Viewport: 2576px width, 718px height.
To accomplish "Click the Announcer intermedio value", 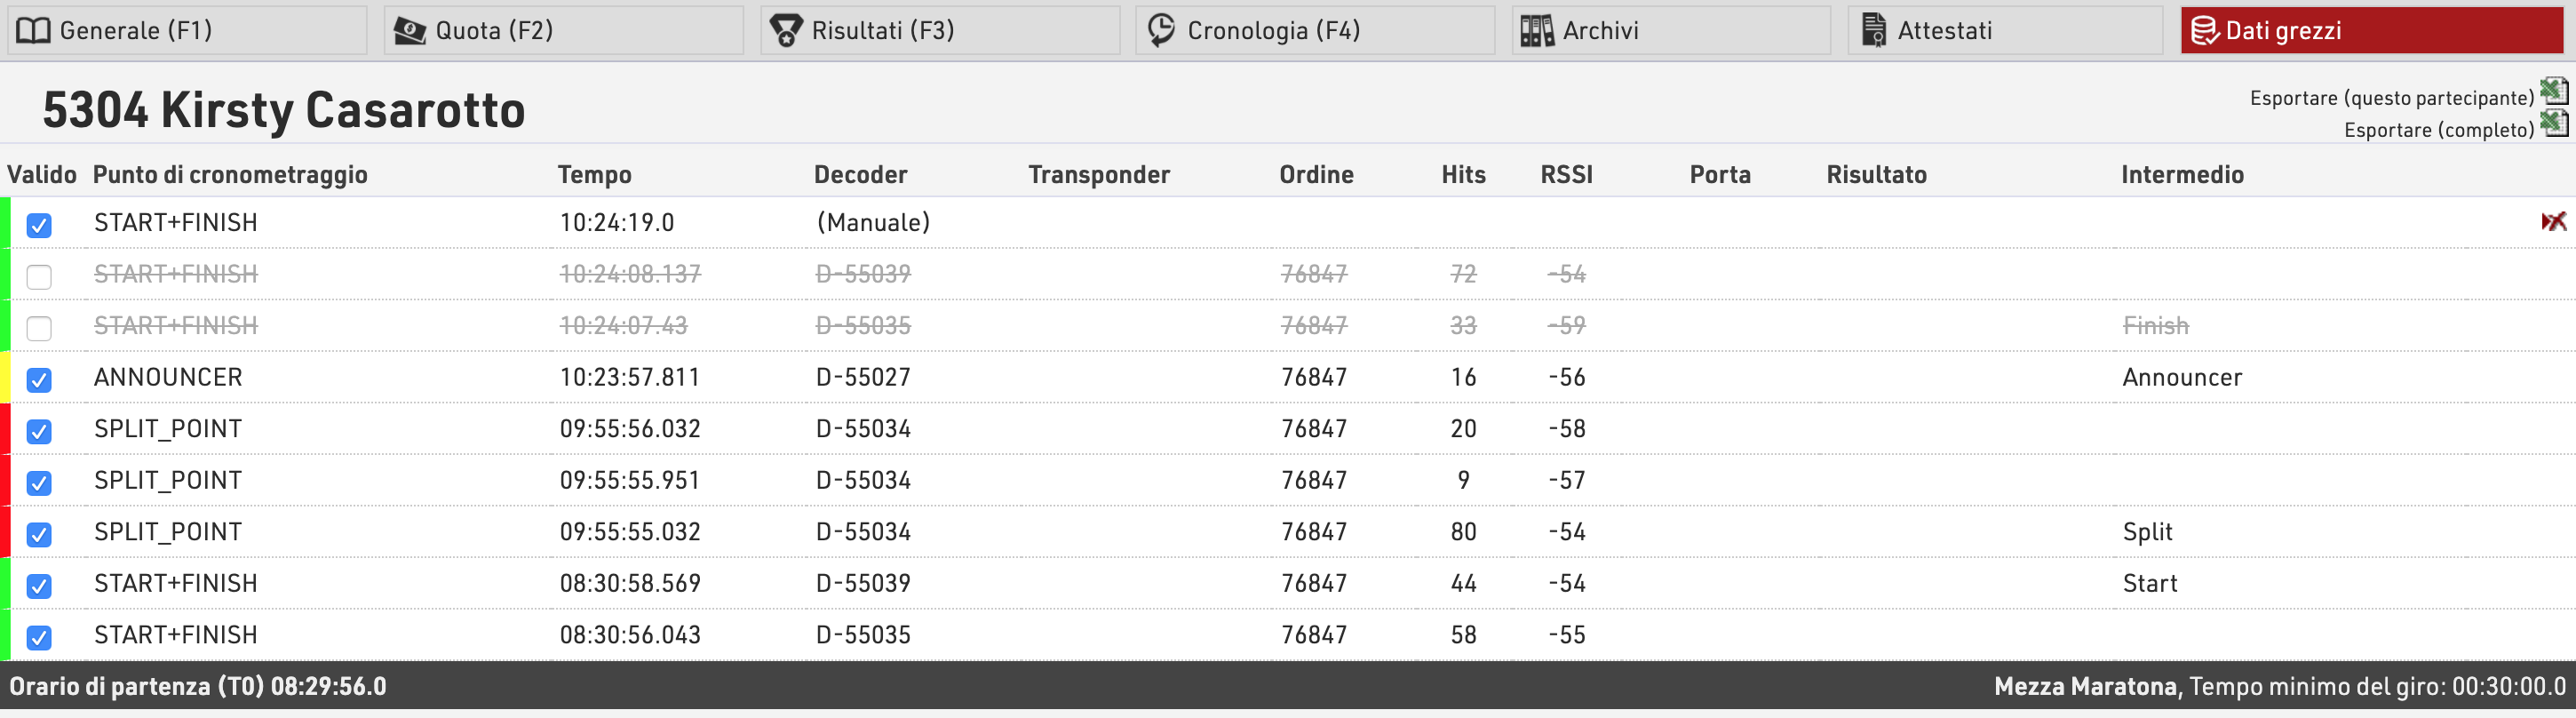I will [x=2182, y=377].
